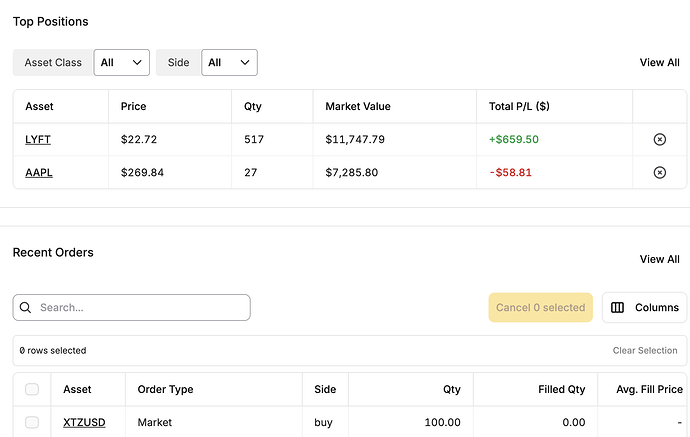The image size is (690, 437).
Task: Click the Order Type column header
Action: (165, 389)
